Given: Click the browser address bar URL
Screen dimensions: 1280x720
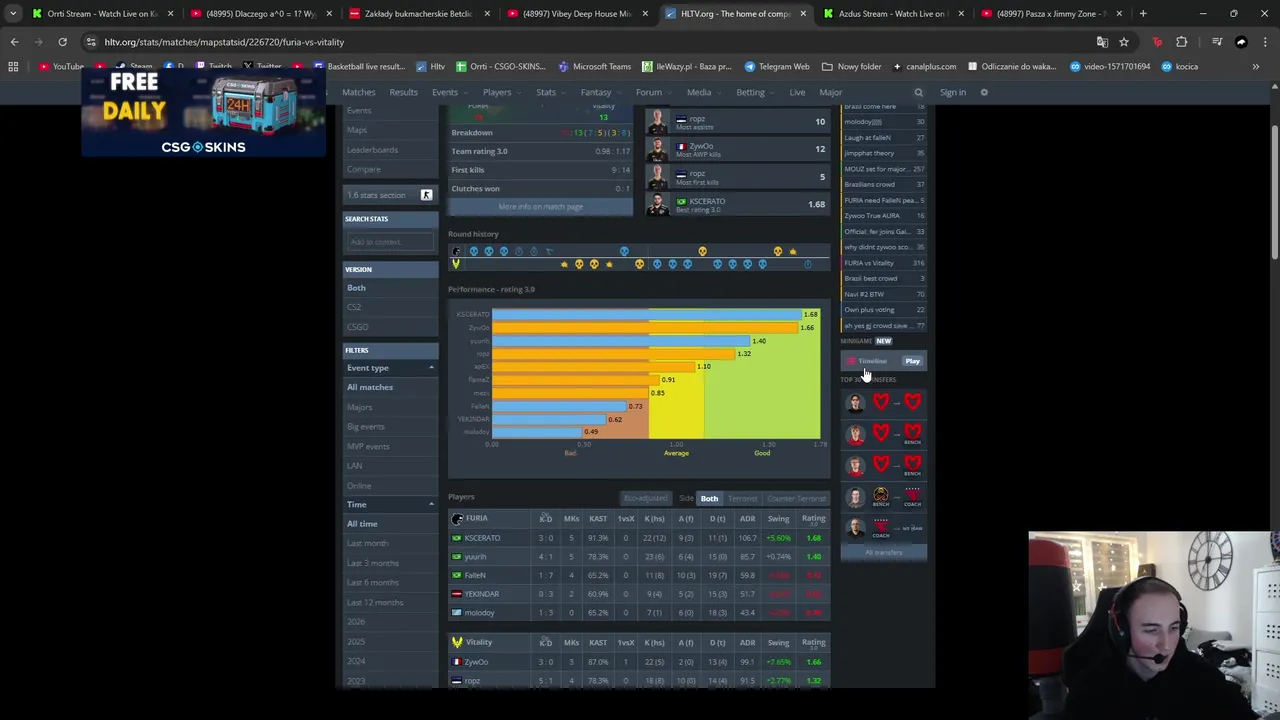Looking at the screenshot, I should pos(224,42).
